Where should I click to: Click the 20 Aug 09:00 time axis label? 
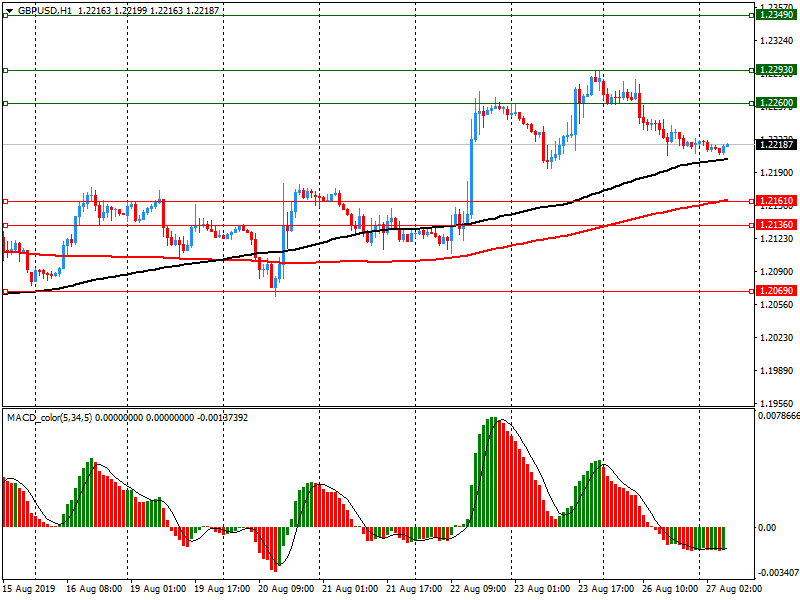pos(286,589)
